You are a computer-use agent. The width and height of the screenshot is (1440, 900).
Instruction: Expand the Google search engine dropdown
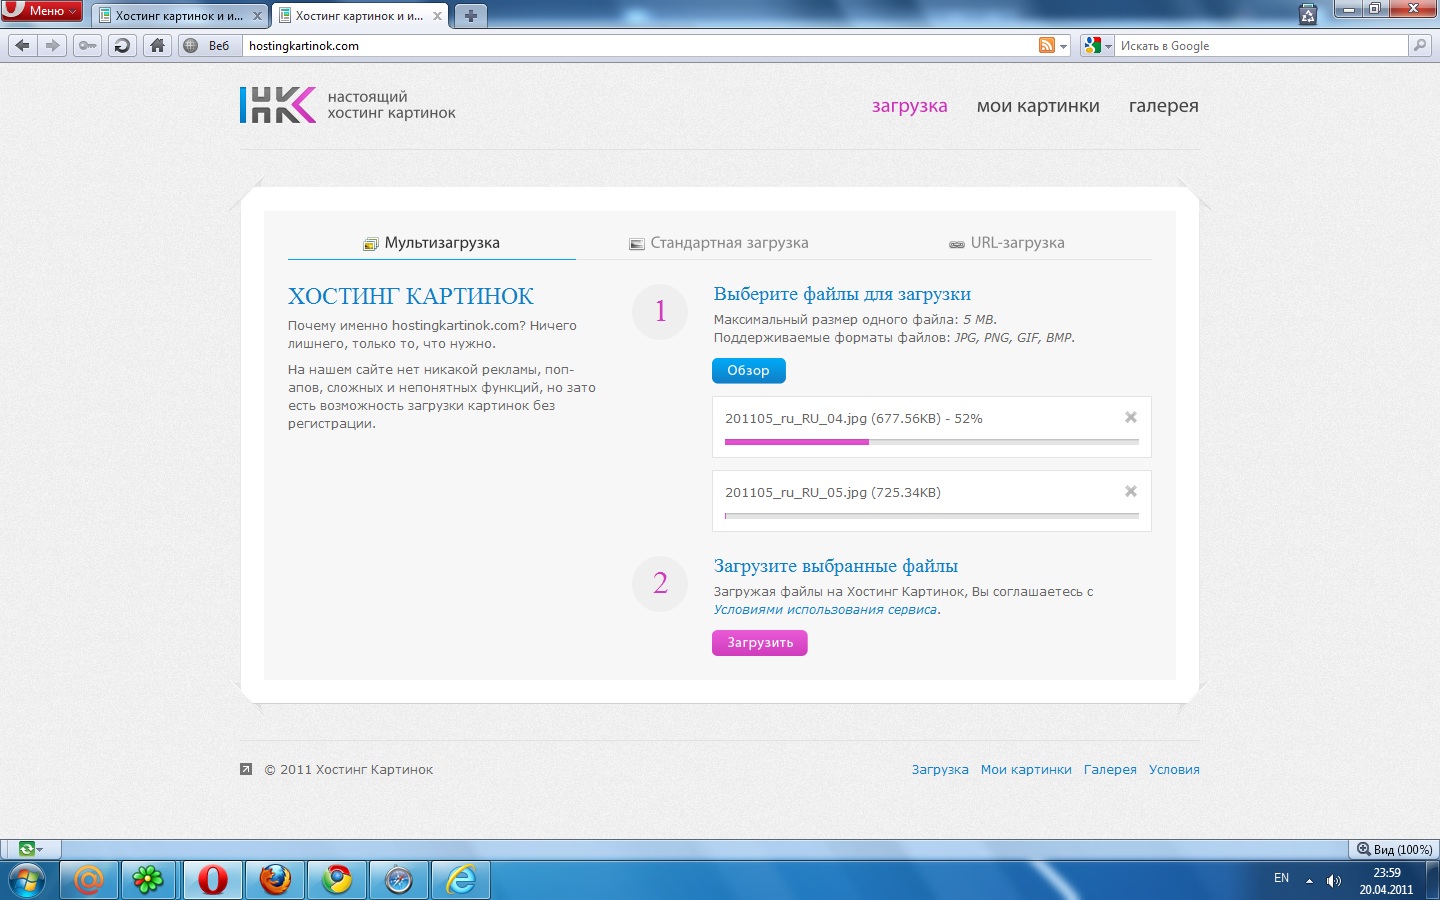tap(1098, 46)
